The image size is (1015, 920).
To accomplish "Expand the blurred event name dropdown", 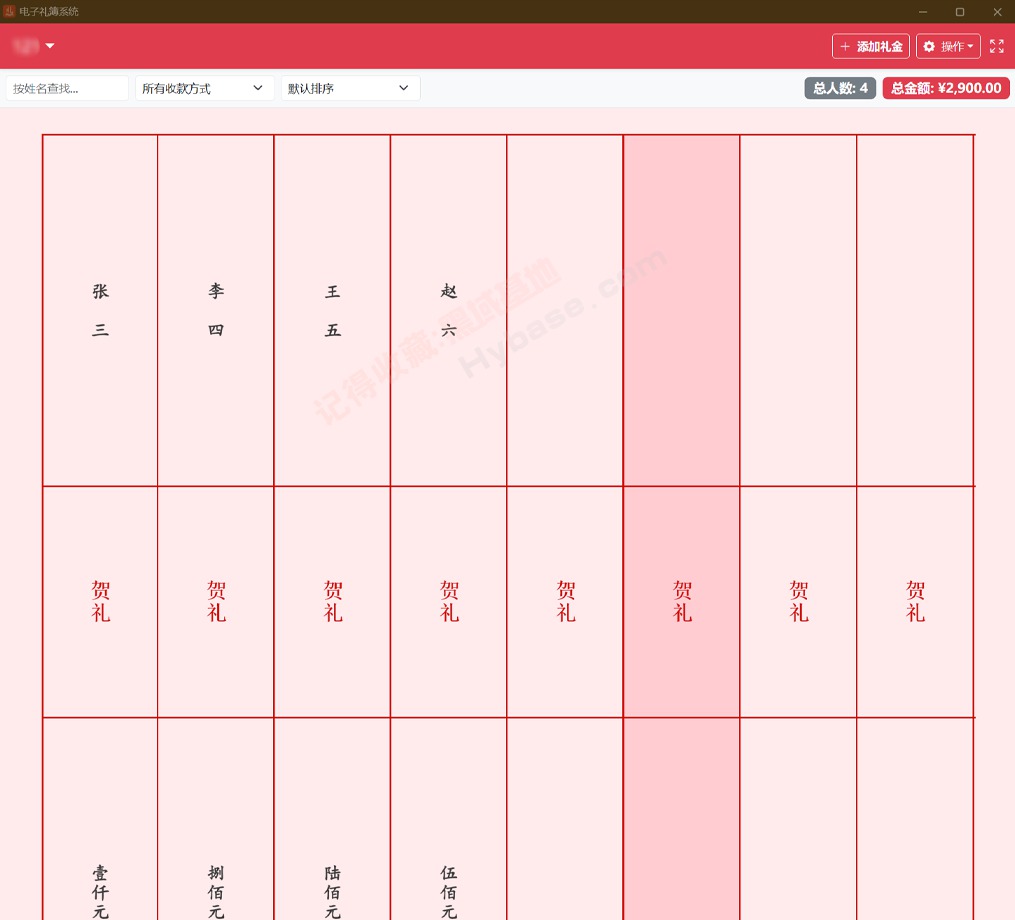I will point(33,46).
